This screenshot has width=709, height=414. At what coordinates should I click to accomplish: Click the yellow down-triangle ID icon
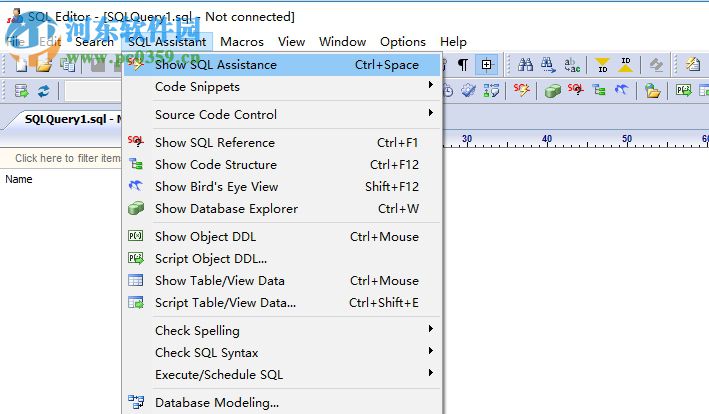tap(602, 65)
